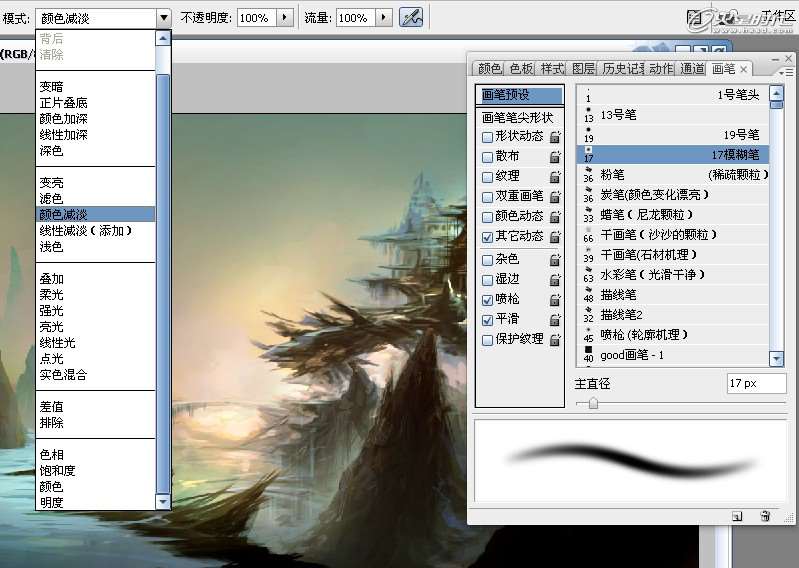
Task: Enable 保护纹理 checkbox
Action: tap(487, 340)
